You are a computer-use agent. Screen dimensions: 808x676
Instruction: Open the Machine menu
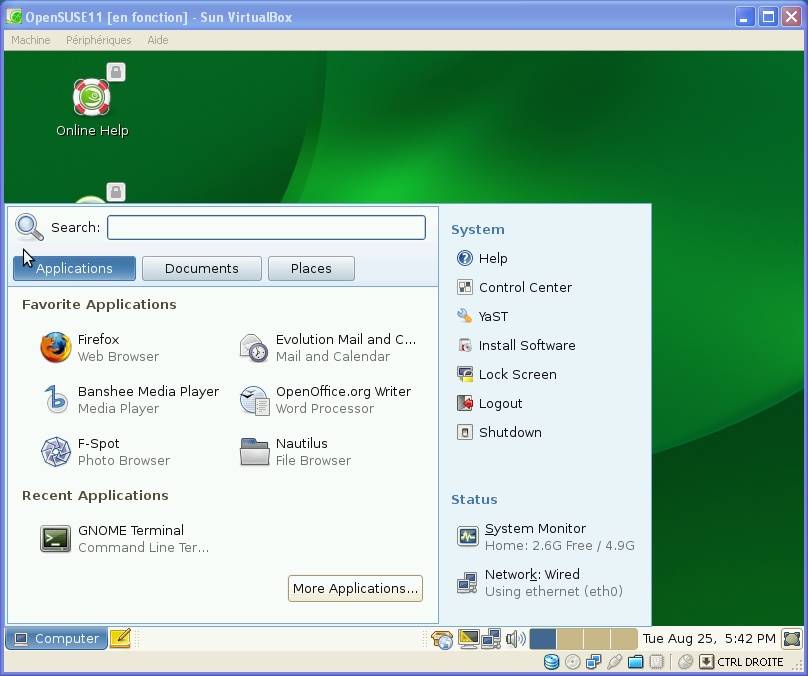[x=30, y=40]
